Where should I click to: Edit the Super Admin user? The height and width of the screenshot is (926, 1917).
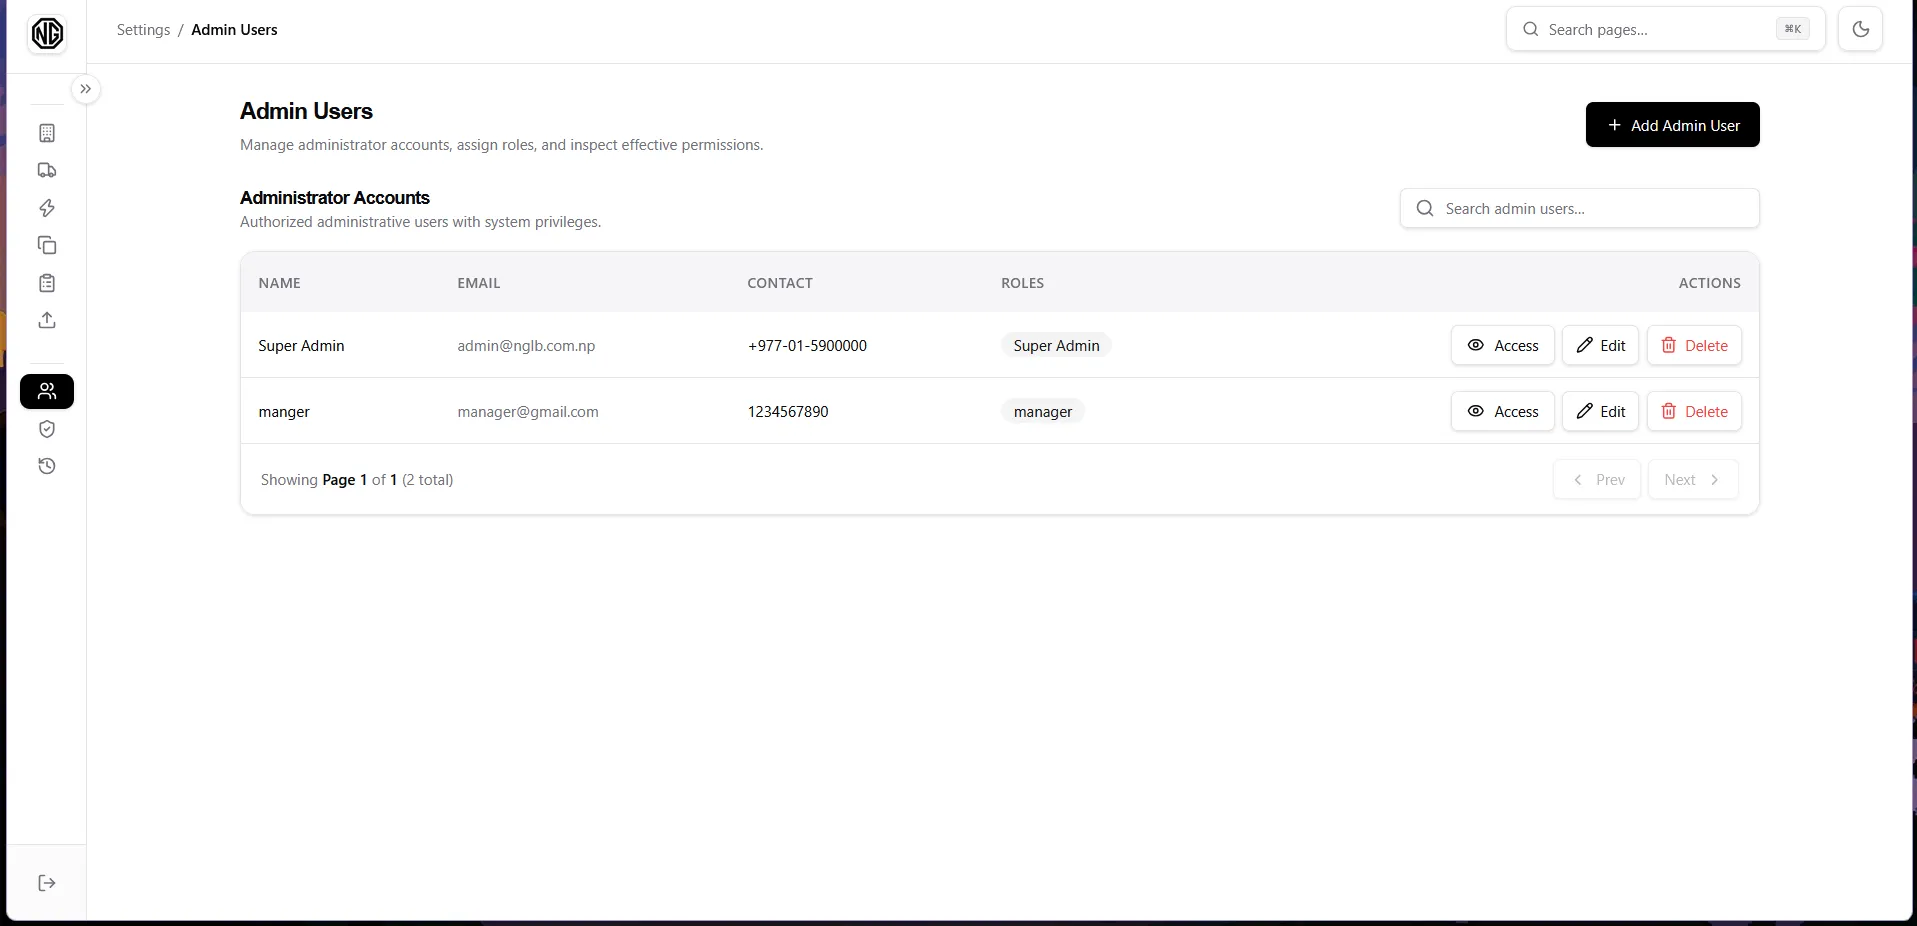point(1600,345)
